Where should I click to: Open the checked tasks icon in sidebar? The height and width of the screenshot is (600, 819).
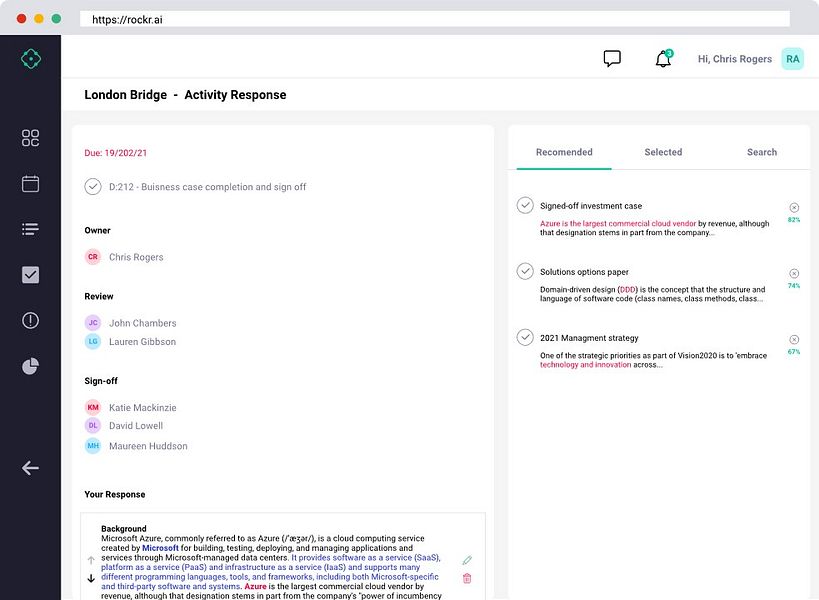30,275
